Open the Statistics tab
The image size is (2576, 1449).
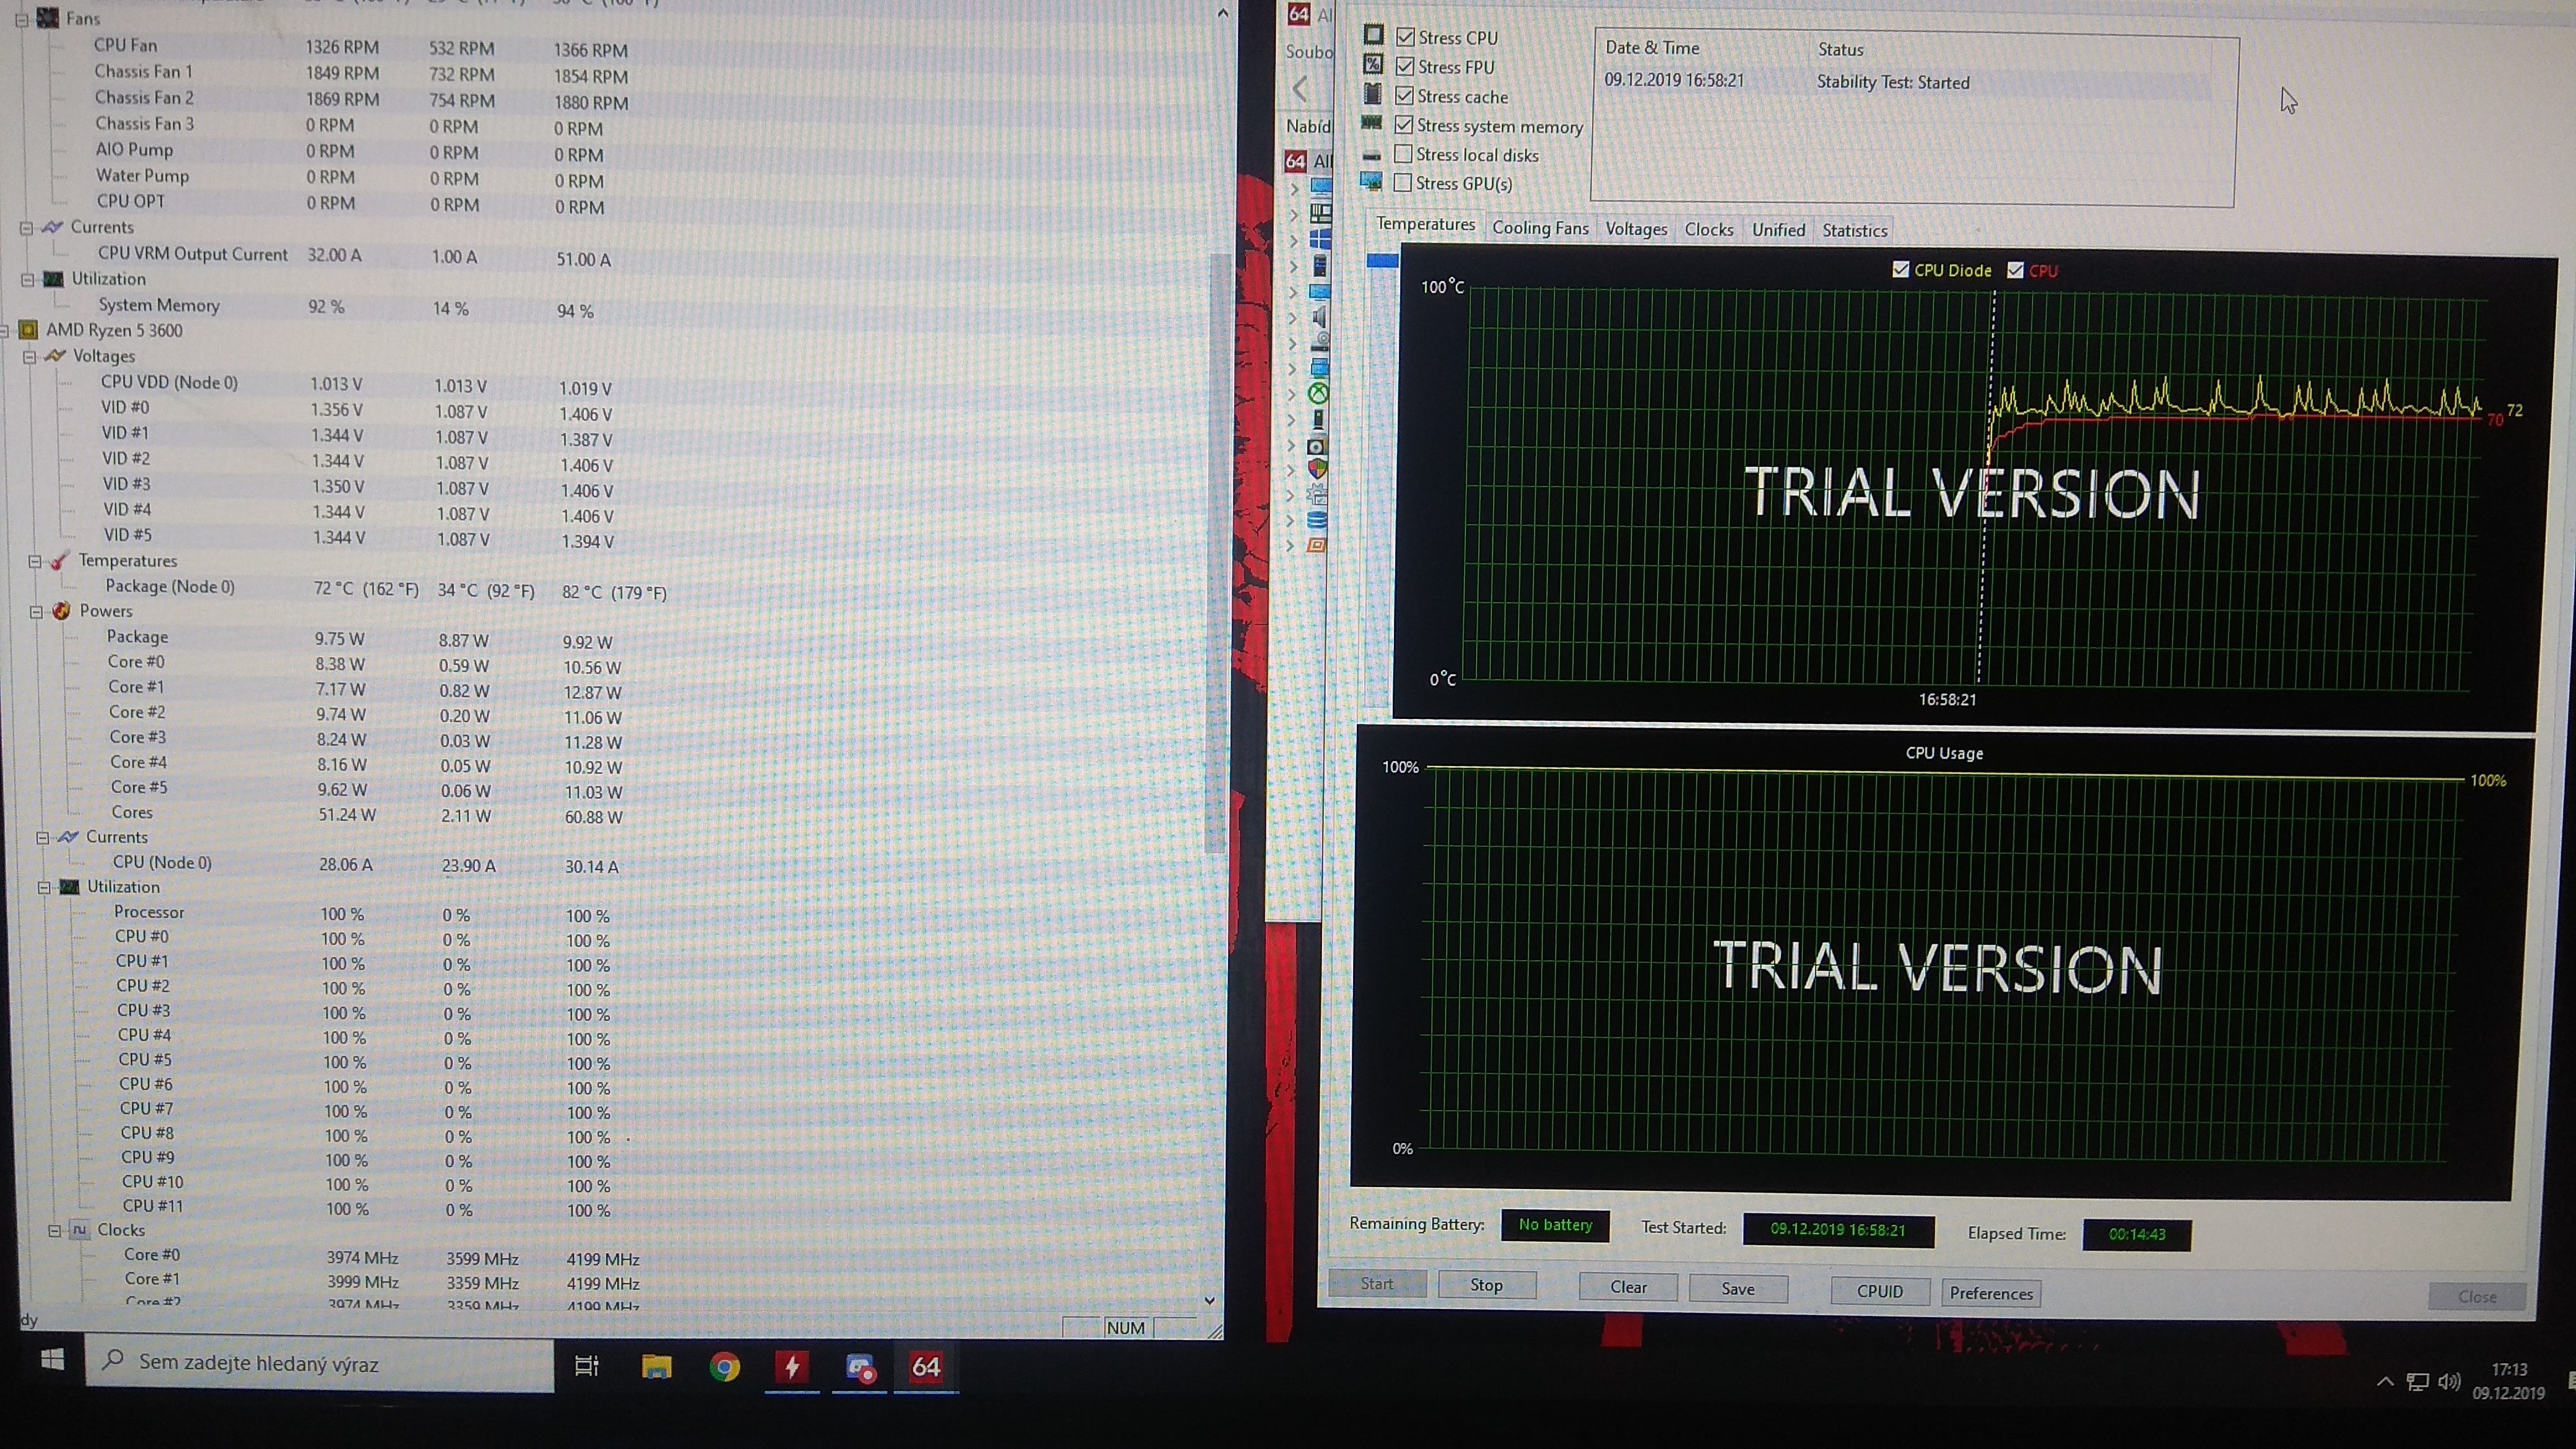coord(1854,231)
